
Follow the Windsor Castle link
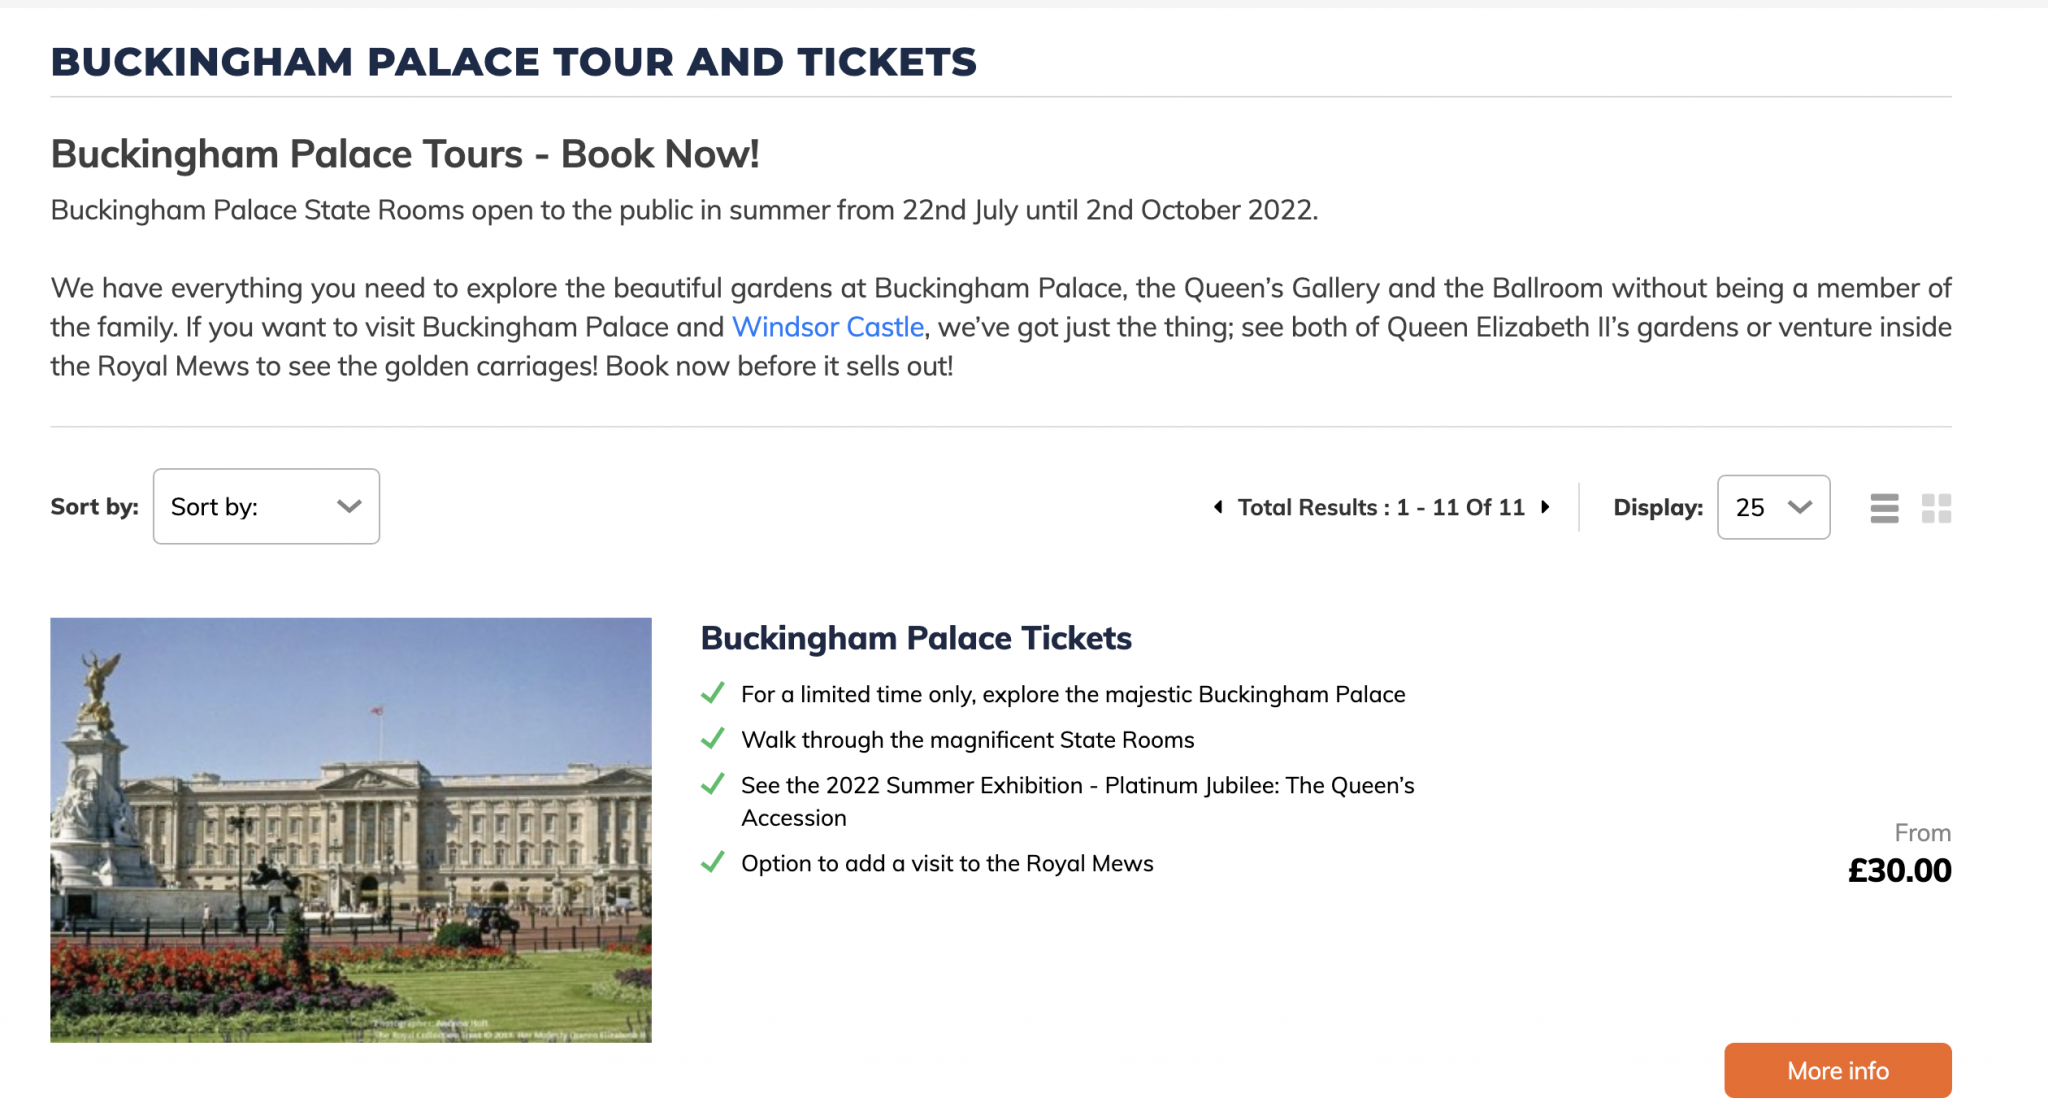(828, 327)
